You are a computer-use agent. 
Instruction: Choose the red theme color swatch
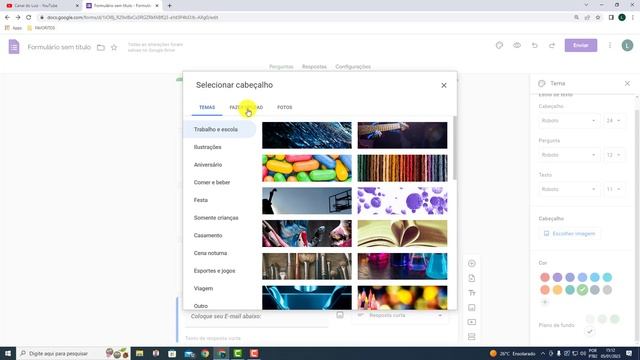click(x=545, y=278)
